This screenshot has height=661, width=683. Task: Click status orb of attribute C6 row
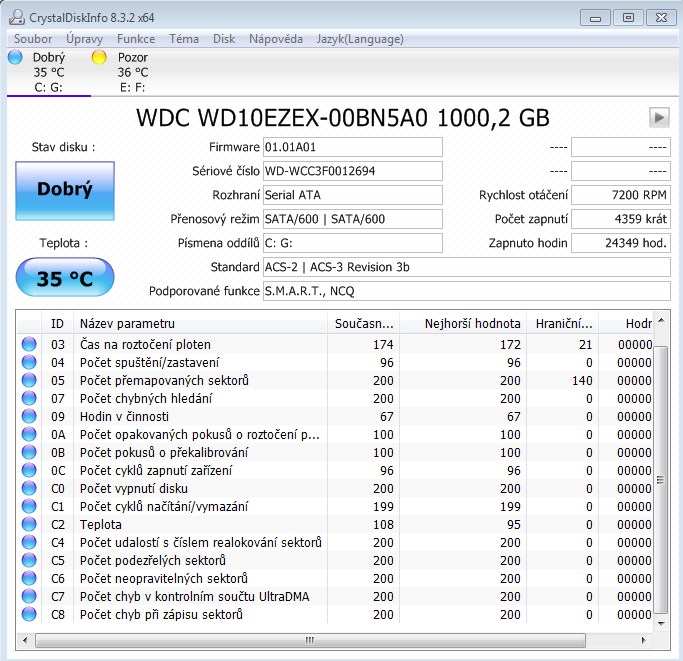tap(29, 578)
